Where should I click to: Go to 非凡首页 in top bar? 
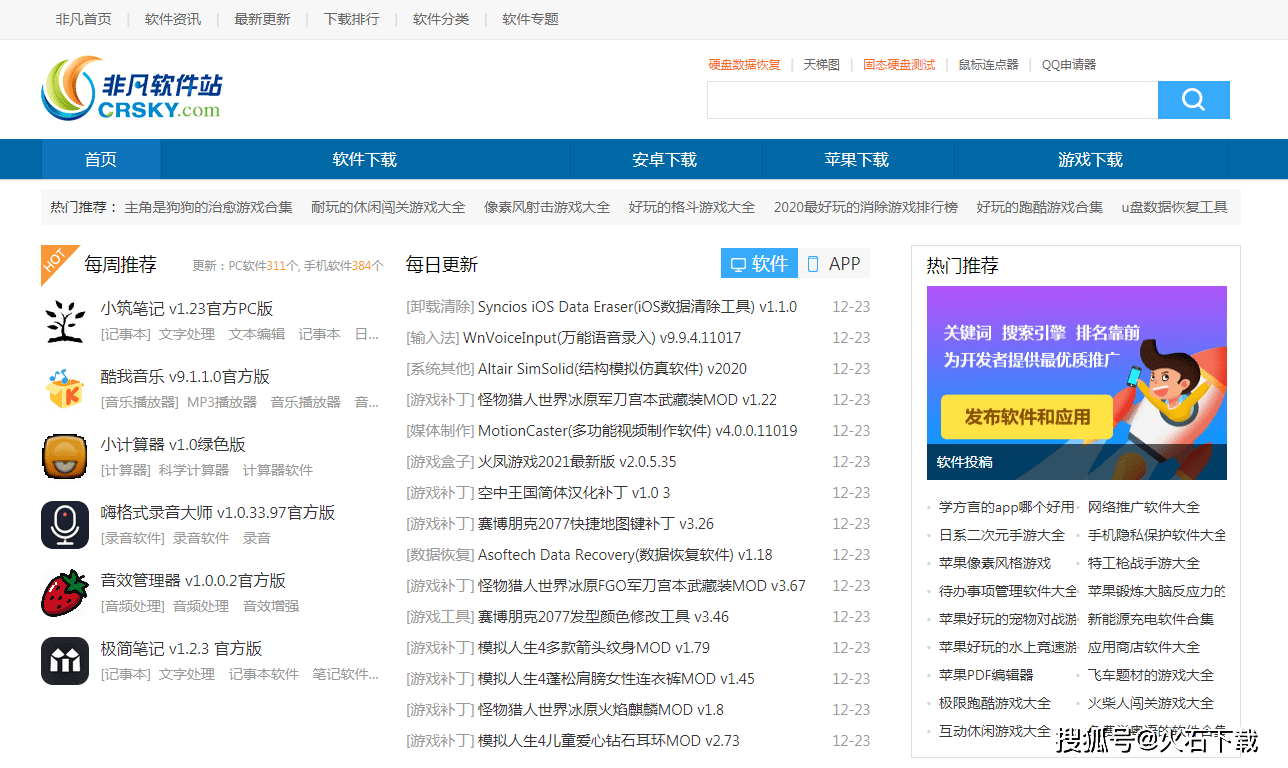coord(83,19)
